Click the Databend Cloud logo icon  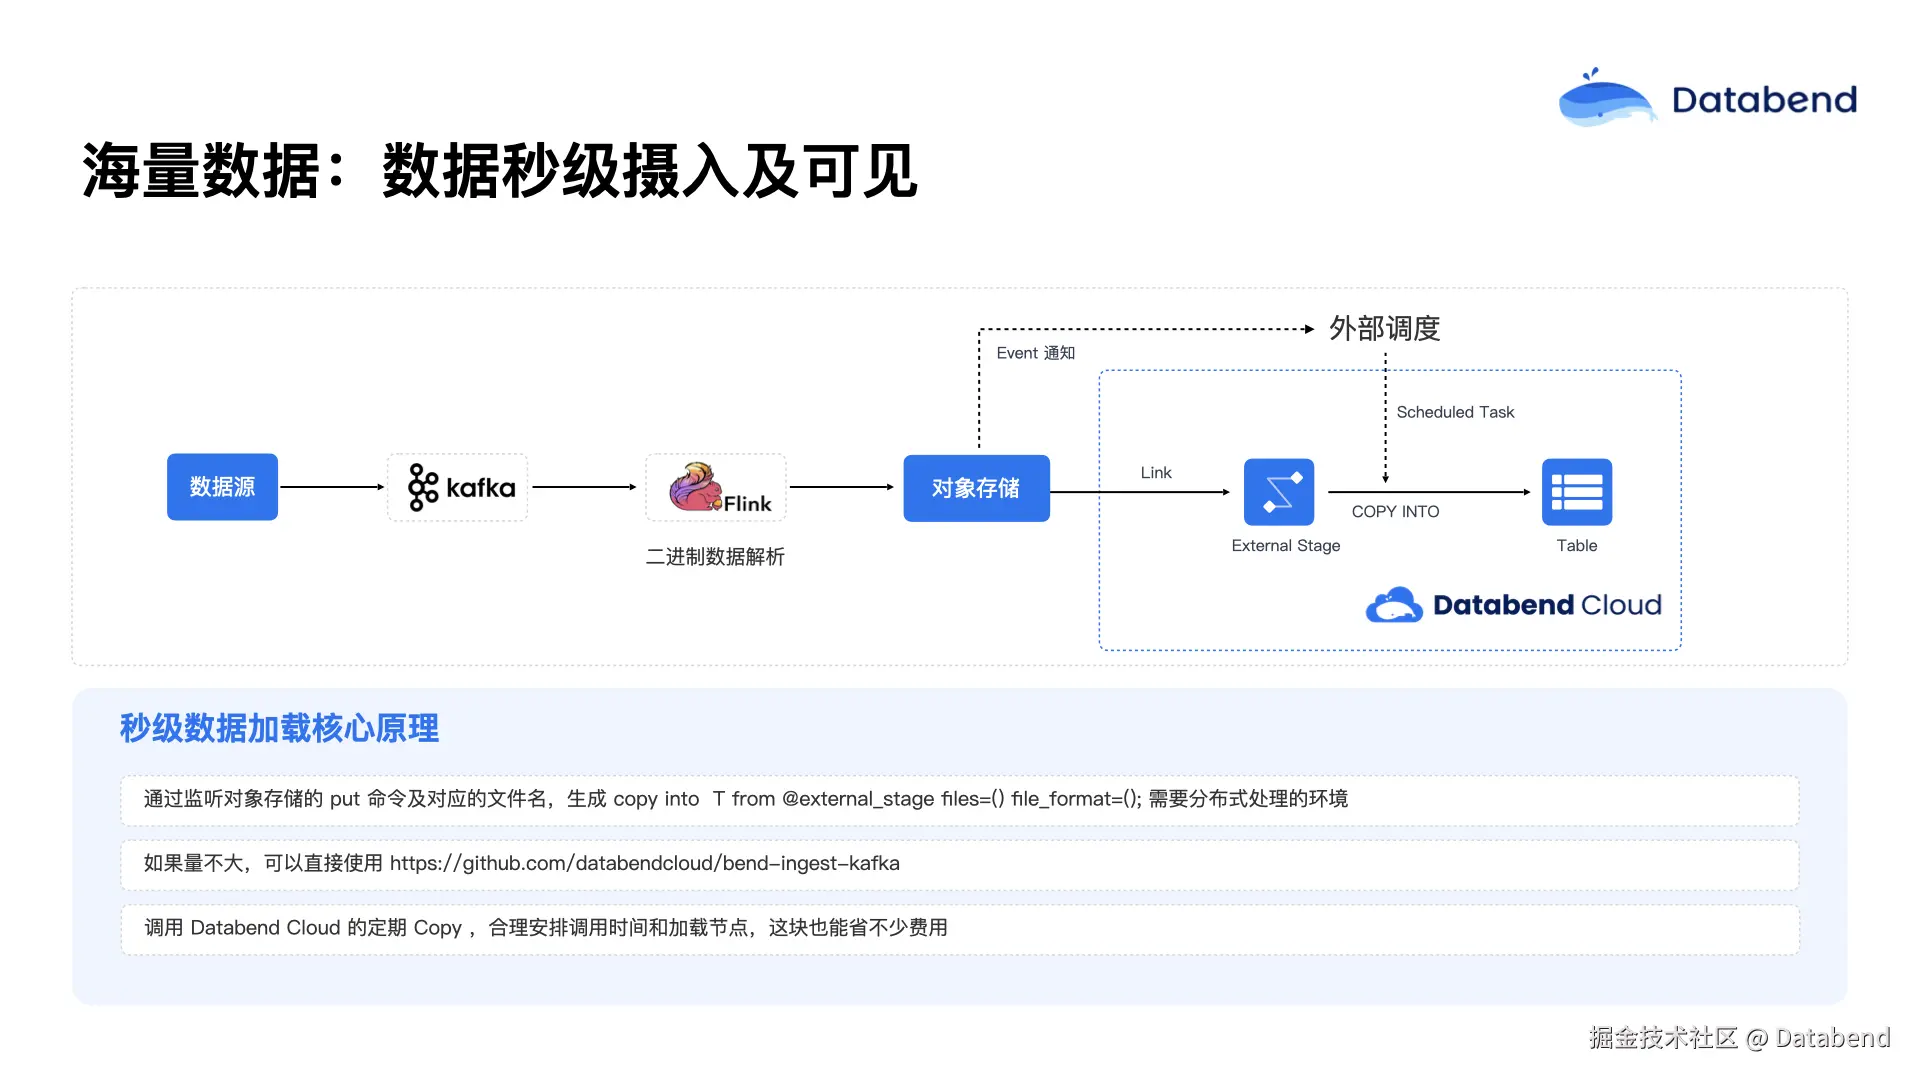pos(1394,605)
